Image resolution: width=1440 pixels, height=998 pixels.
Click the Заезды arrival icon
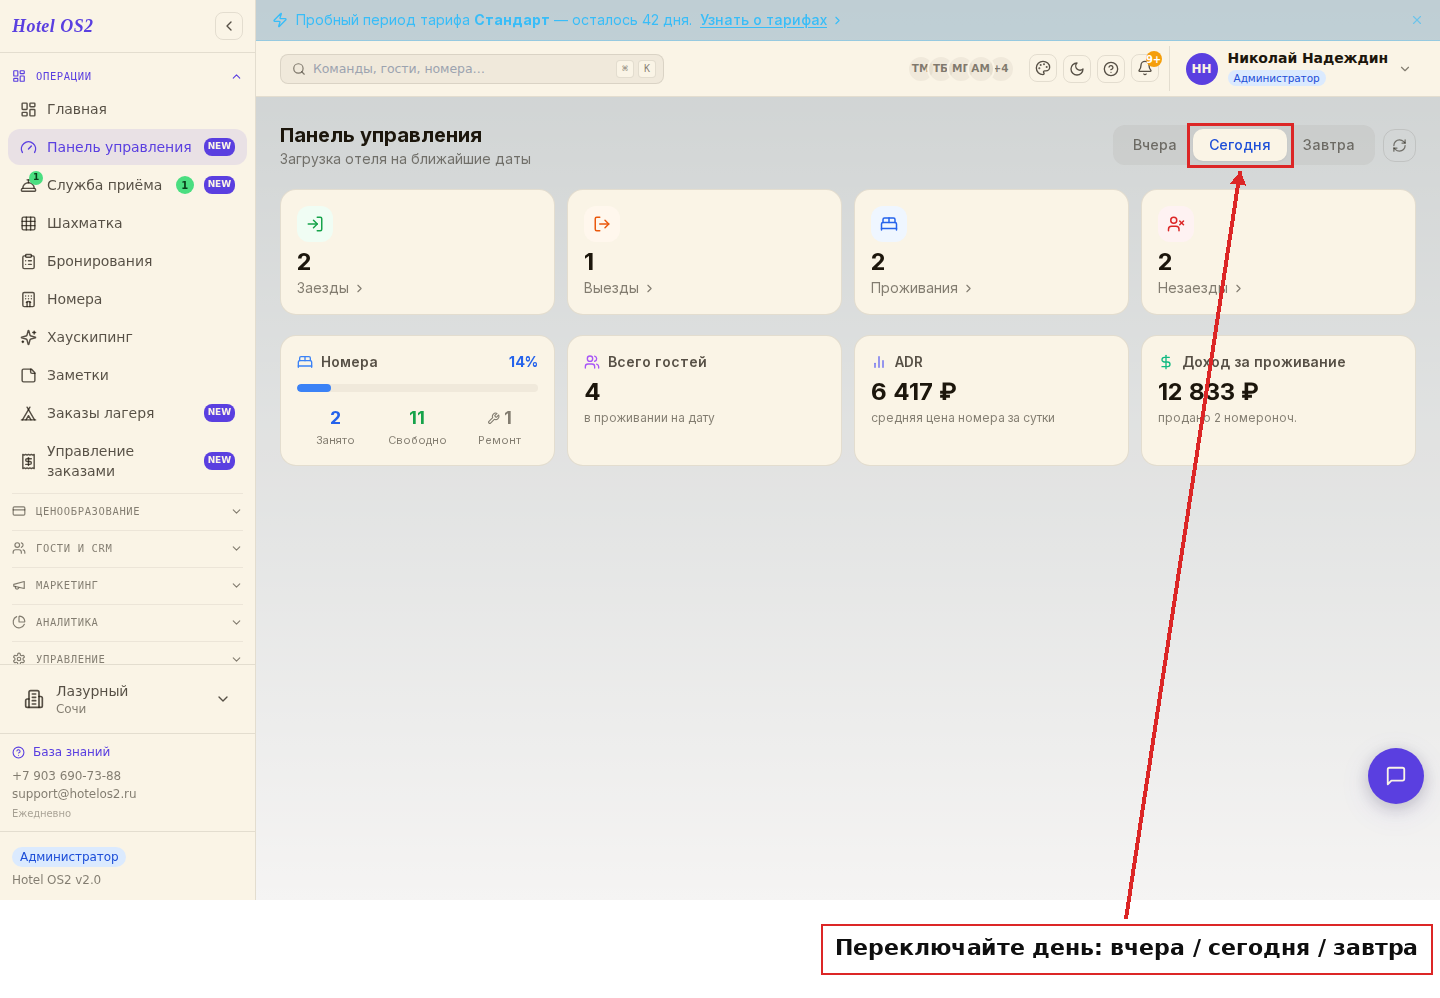(315, 224)
